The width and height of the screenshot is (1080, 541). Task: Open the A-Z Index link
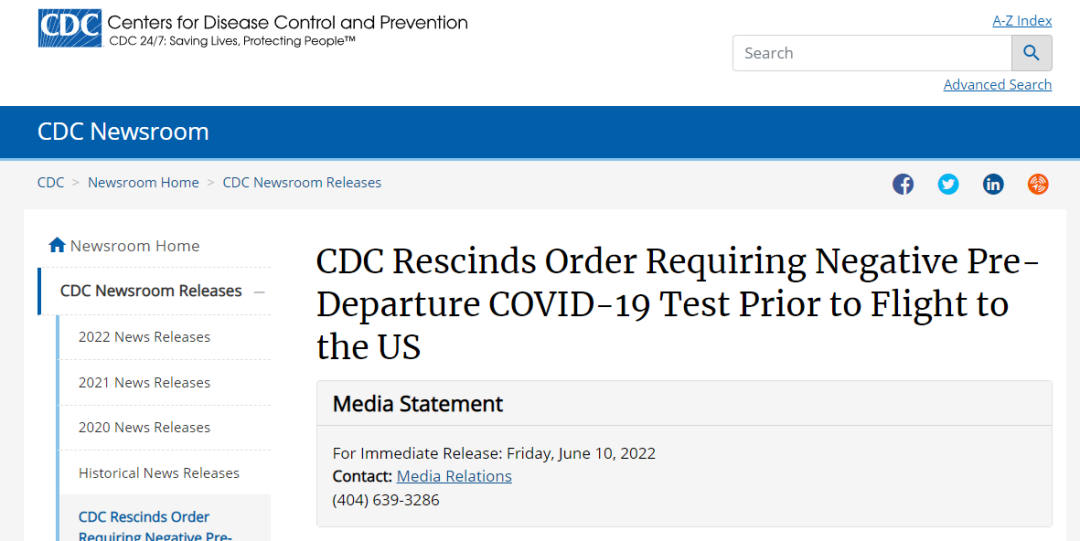pyautogui.click(x=1021, y=20)
